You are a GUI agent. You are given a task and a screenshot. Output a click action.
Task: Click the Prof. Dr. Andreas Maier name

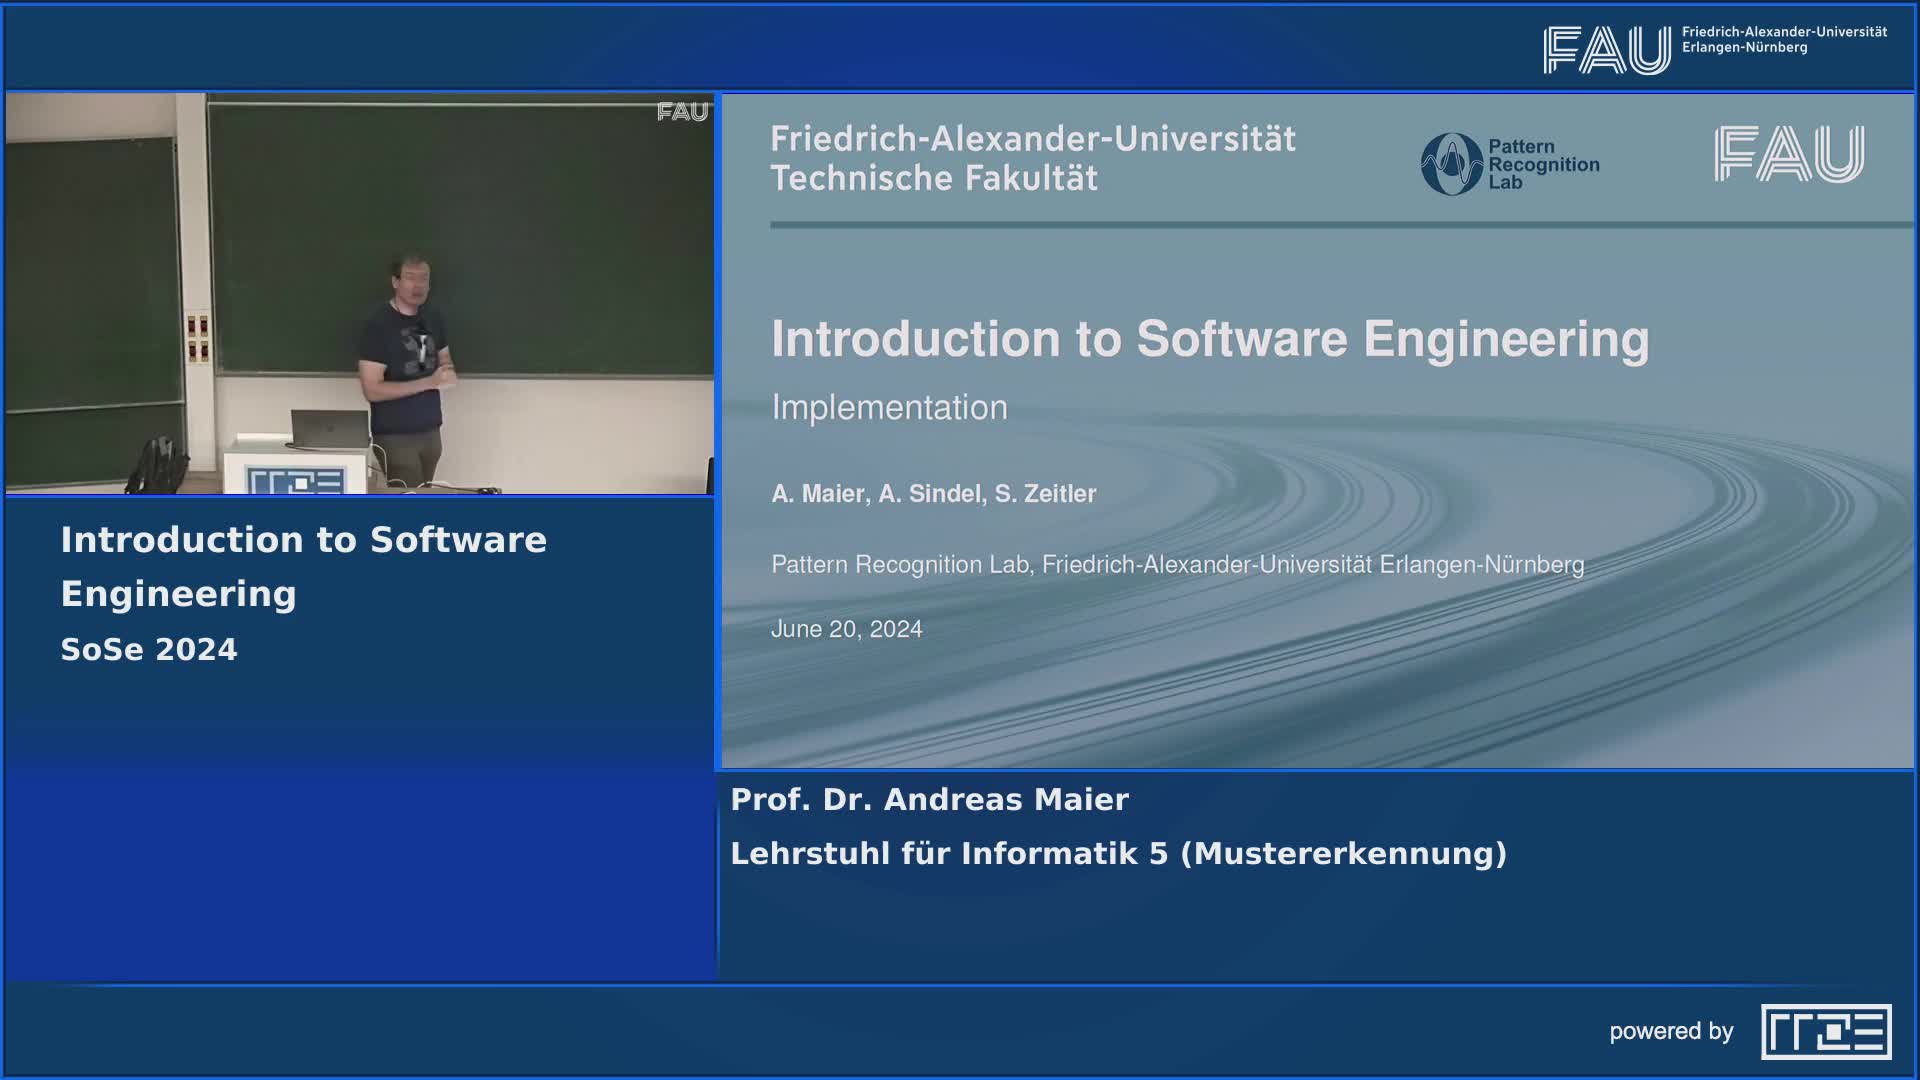click(x=928, y=799)
